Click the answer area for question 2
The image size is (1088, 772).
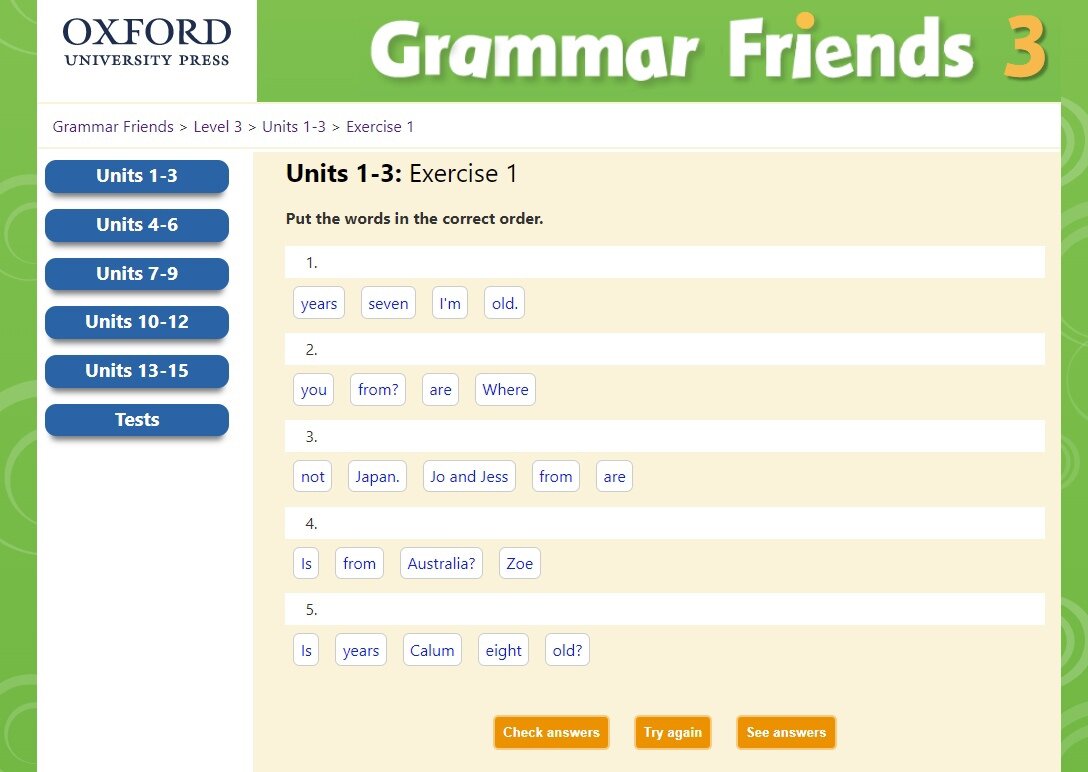(665, 349)
